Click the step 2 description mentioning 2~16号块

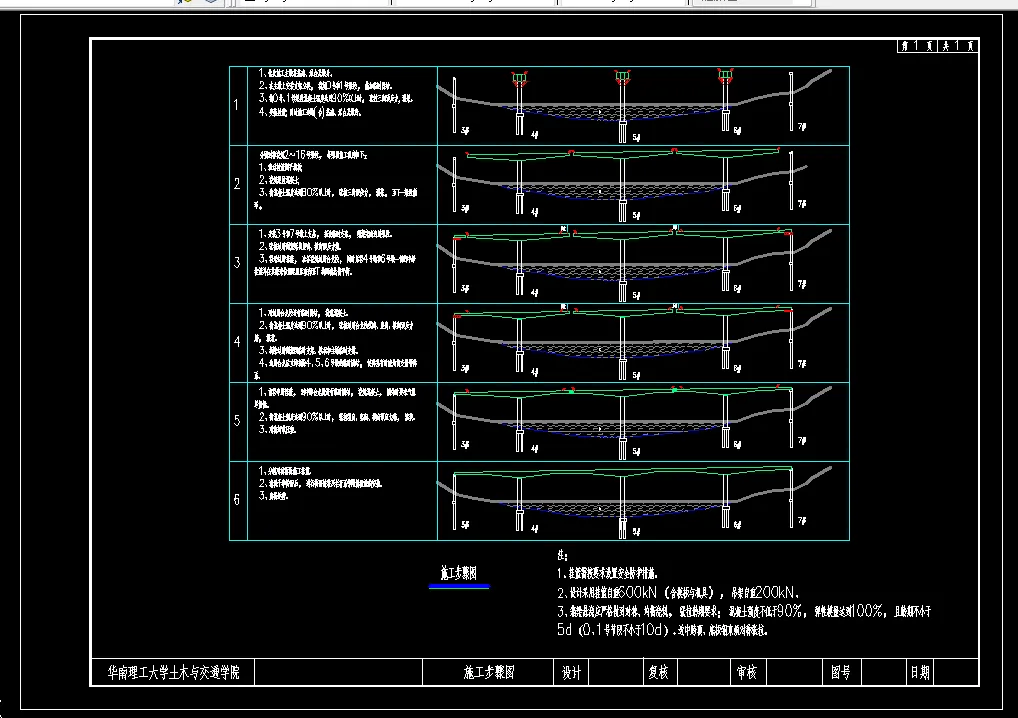coord(313,155)
